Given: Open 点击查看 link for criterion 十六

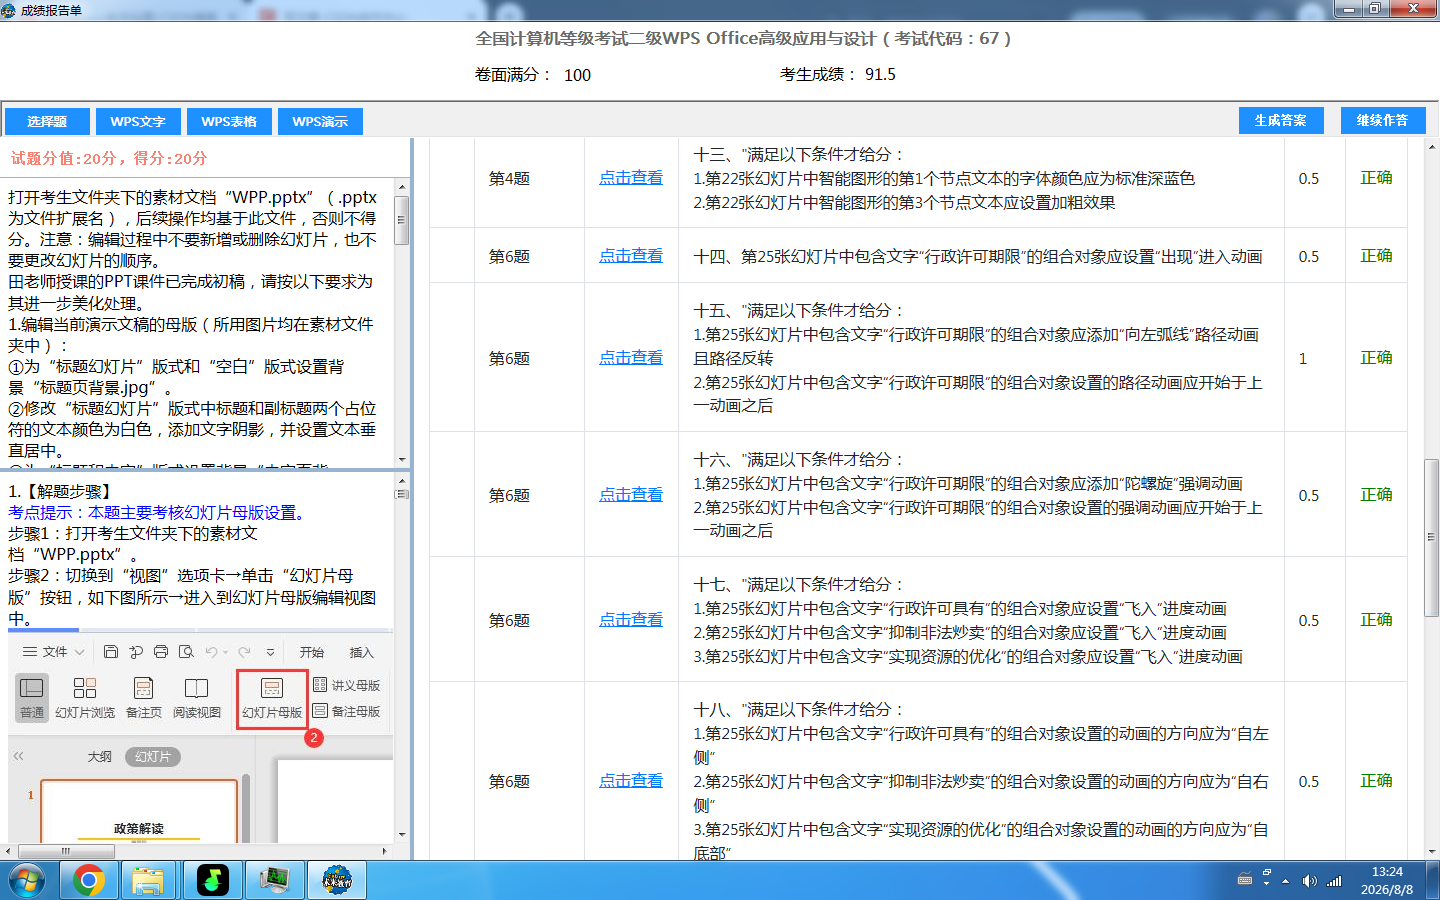Looking at the screenshot, I should click(x=631, y=495).
